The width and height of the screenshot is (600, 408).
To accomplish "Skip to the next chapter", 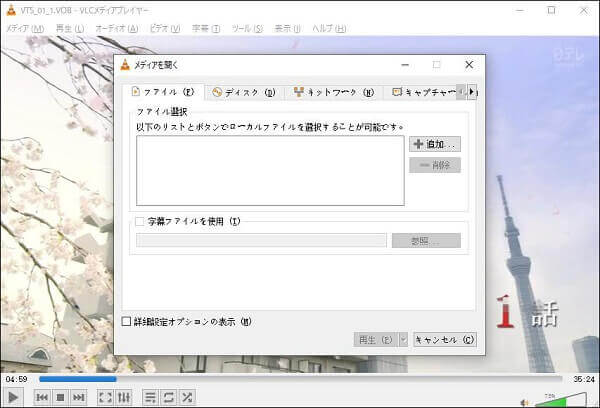I will click(78, 397).
